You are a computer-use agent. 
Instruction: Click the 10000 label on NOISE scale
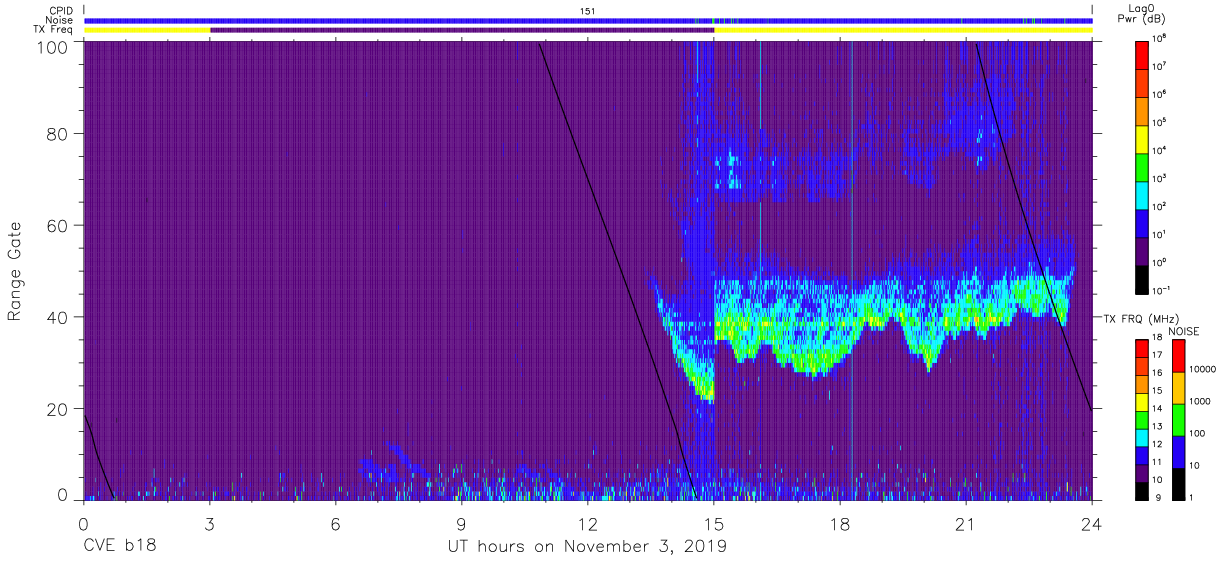tap(1204, 368)
